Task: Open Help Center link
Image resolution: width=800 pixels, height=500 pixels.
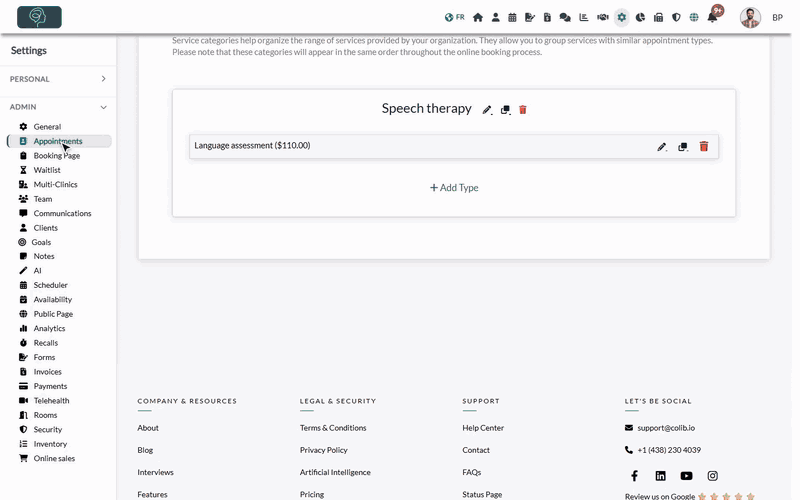Action: [483, 428]
